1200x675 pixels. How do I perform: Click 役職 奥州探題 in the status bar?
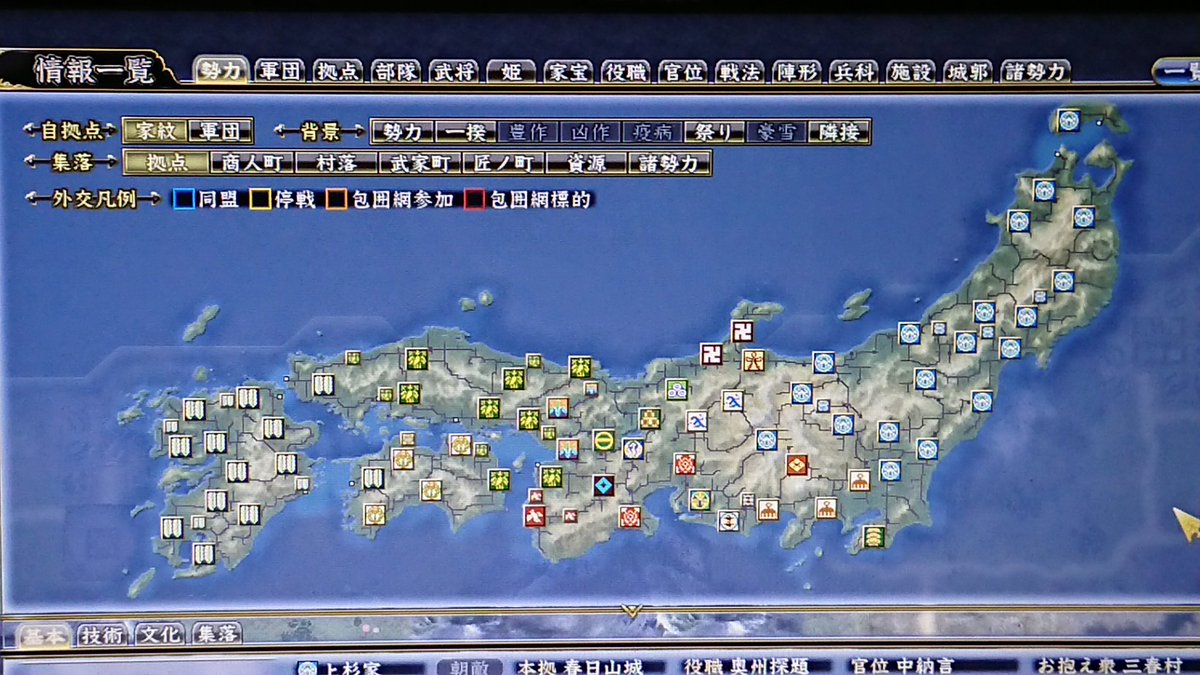pos(746,667)
